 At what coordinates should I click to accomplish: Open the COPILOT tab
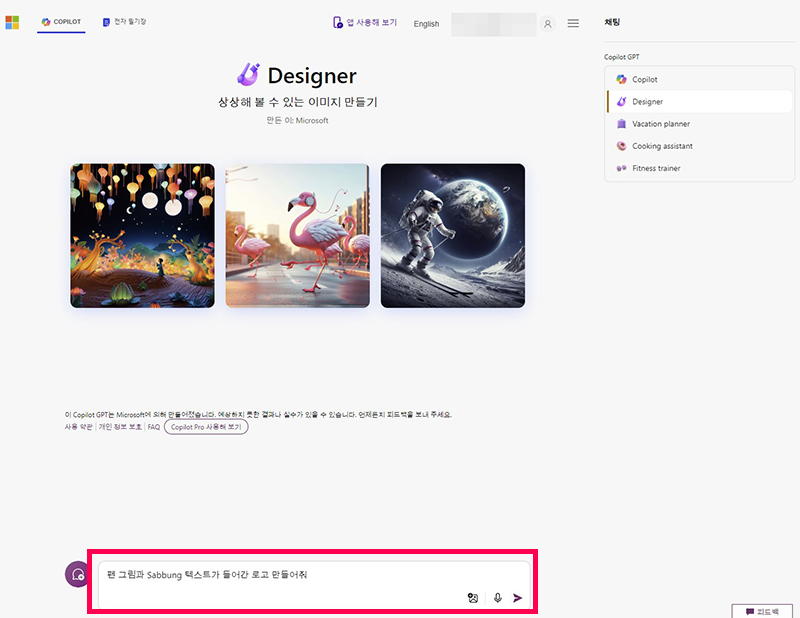tap(61, 22)
